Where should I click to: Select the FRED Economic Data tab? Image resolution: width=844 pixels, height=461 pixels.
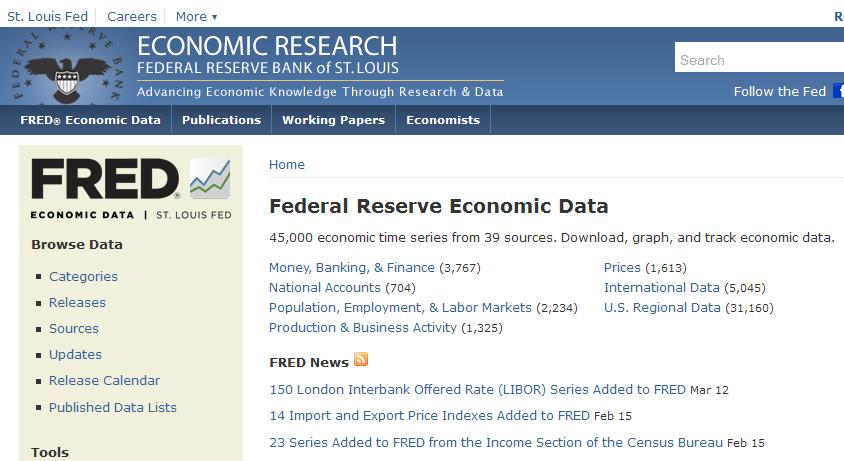coord(90,120)
